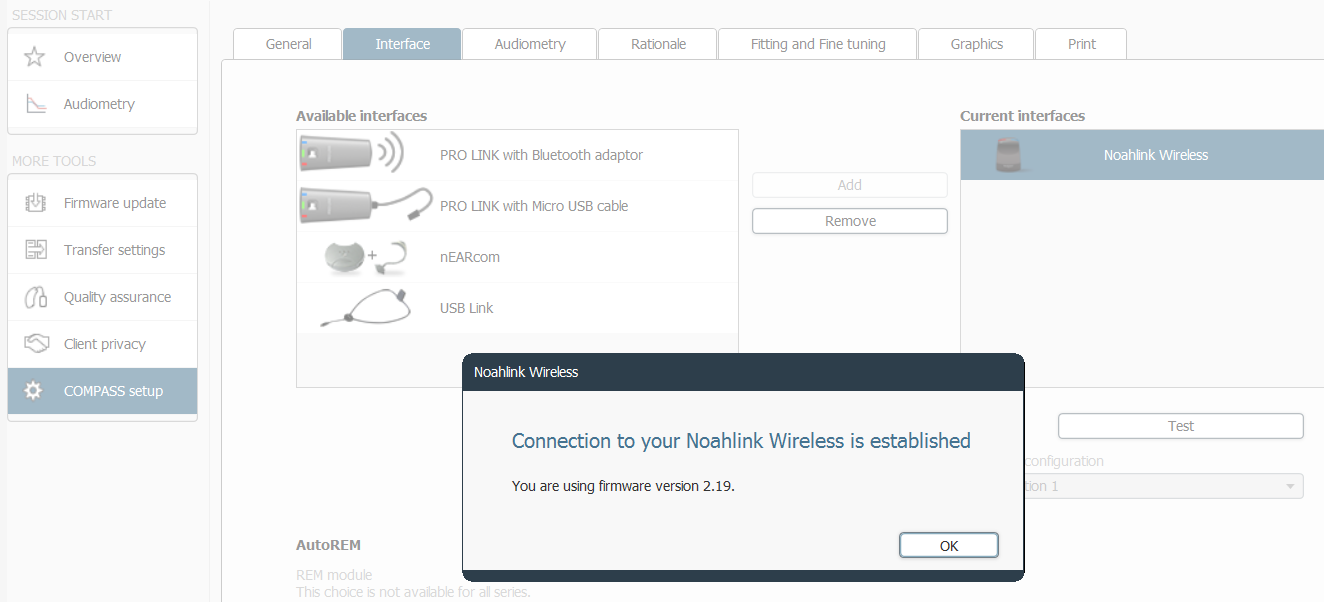Screen dimensions: 1324x602
Task: Click the Quality assurance hearing aid icon
Action: 35,297
